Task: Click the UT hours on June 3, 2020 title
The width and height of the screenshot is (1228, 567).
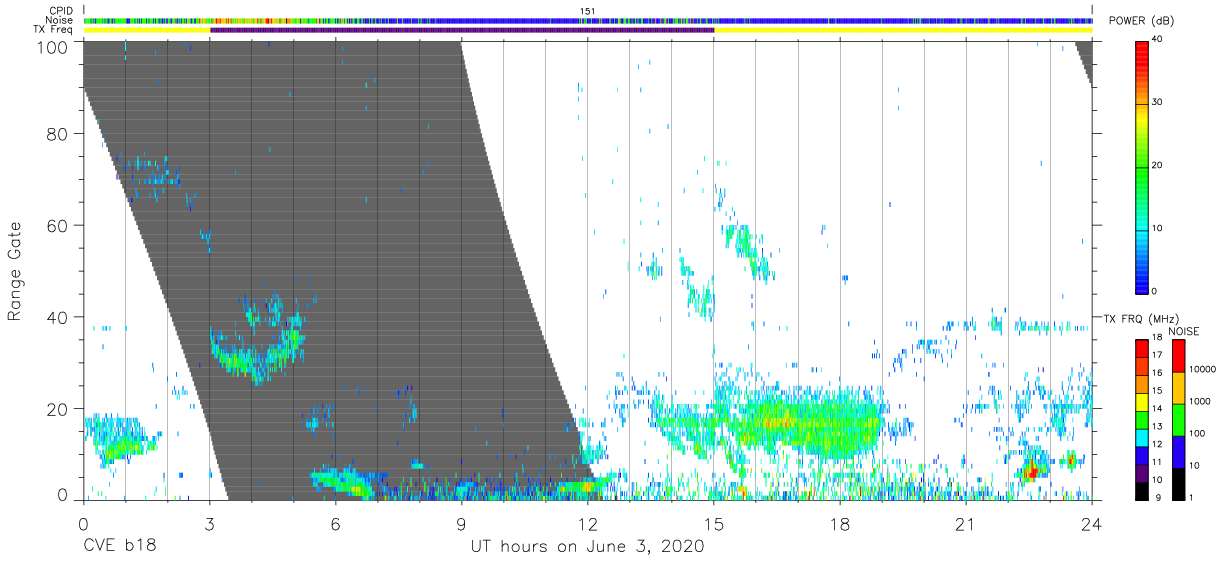Action: (587, 547)
